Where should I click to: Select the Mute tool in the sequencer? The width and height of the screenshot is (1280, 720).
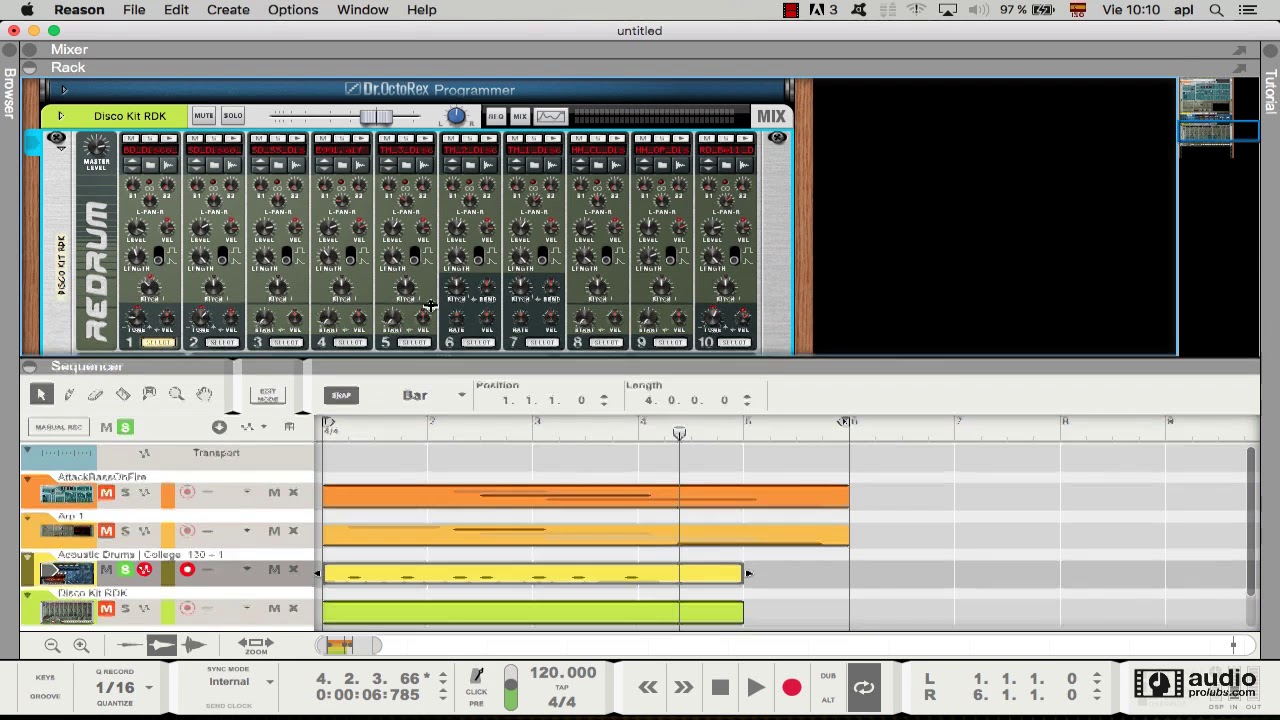pyautogui.click(x=150, y=395)
